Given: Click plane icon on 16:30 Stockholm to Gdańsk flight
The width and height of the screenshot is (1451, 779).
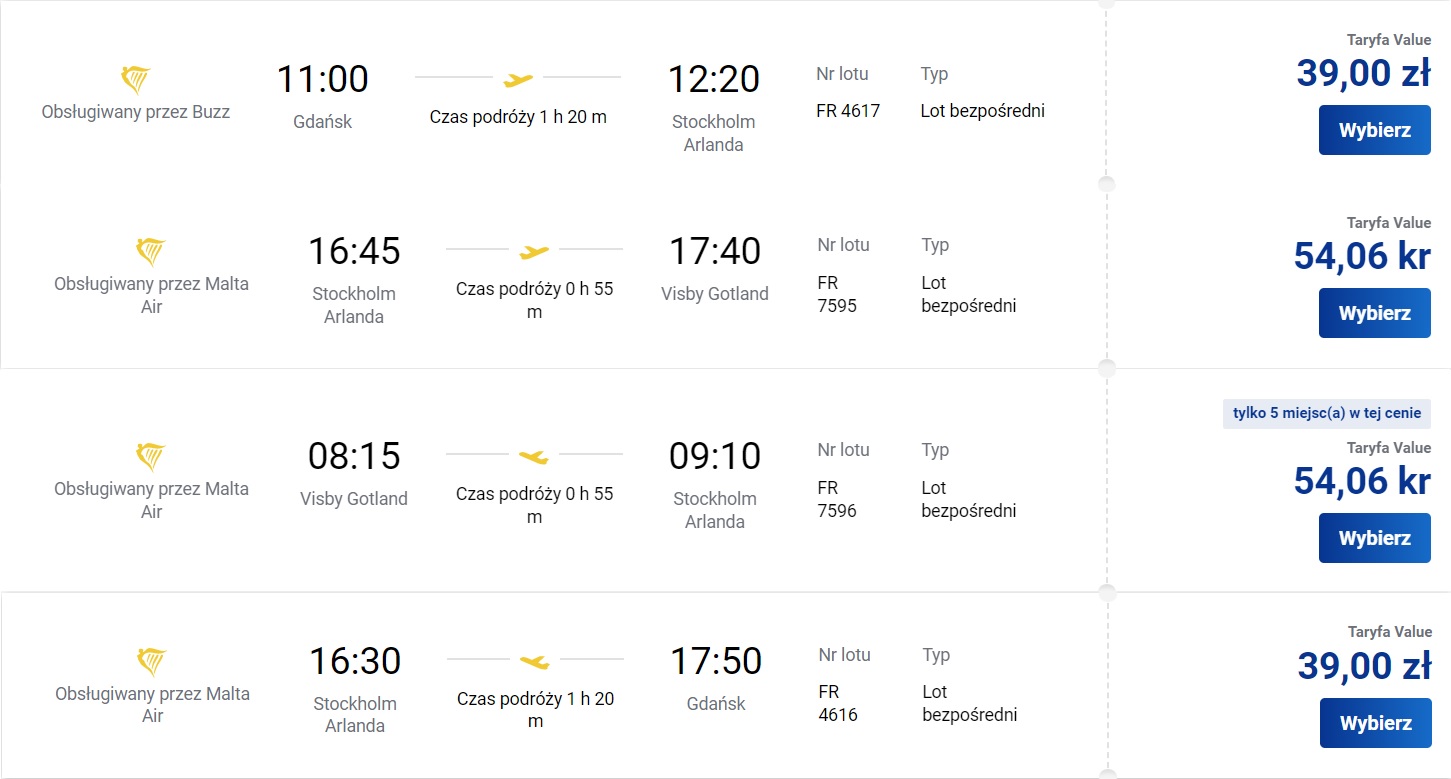Looking at the screenshot, I should click(x=535, y=661).
